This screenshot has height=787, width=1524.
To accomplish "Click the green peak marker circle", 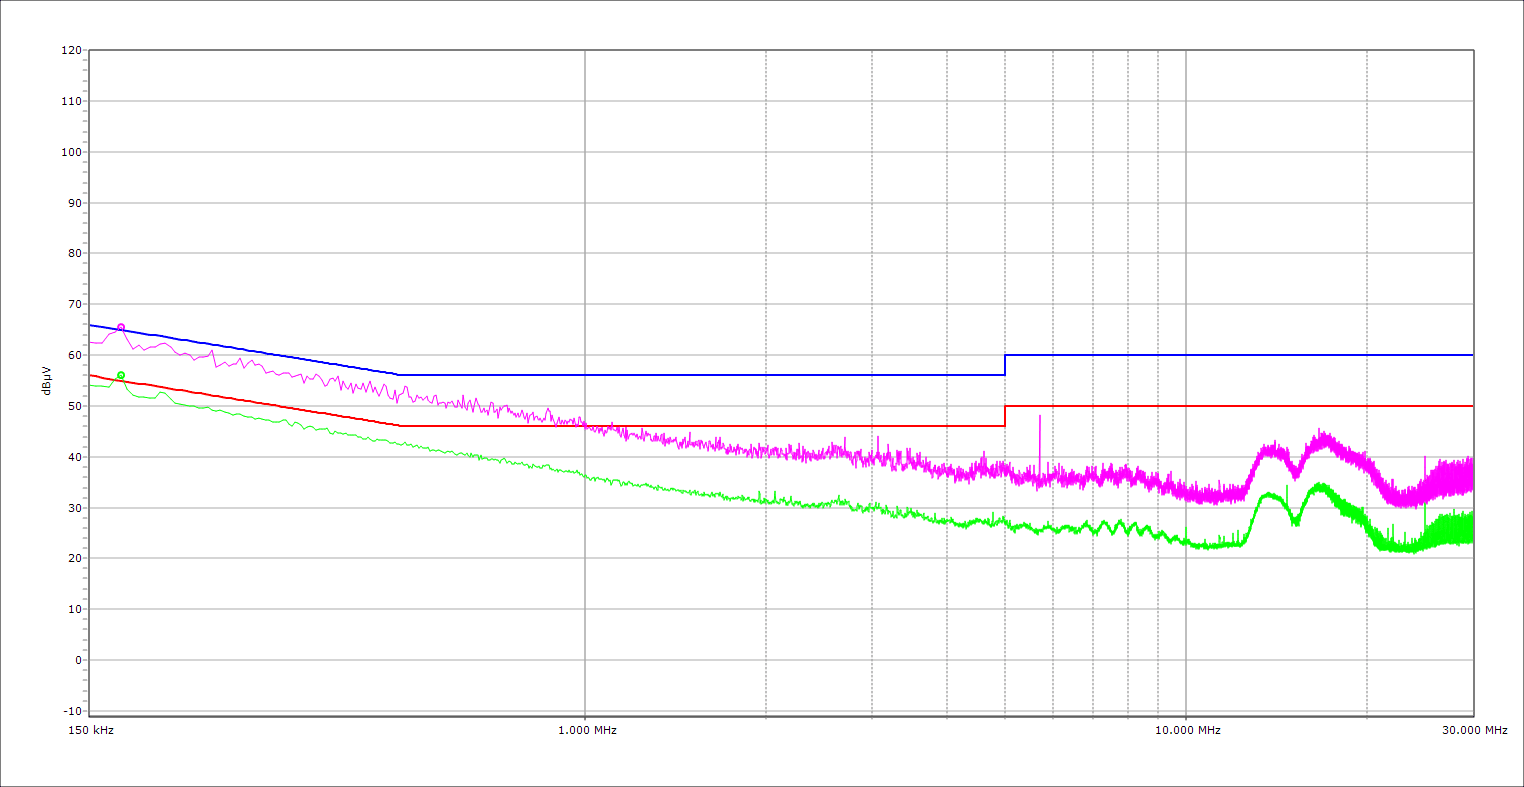I will [x=121, y=376].
